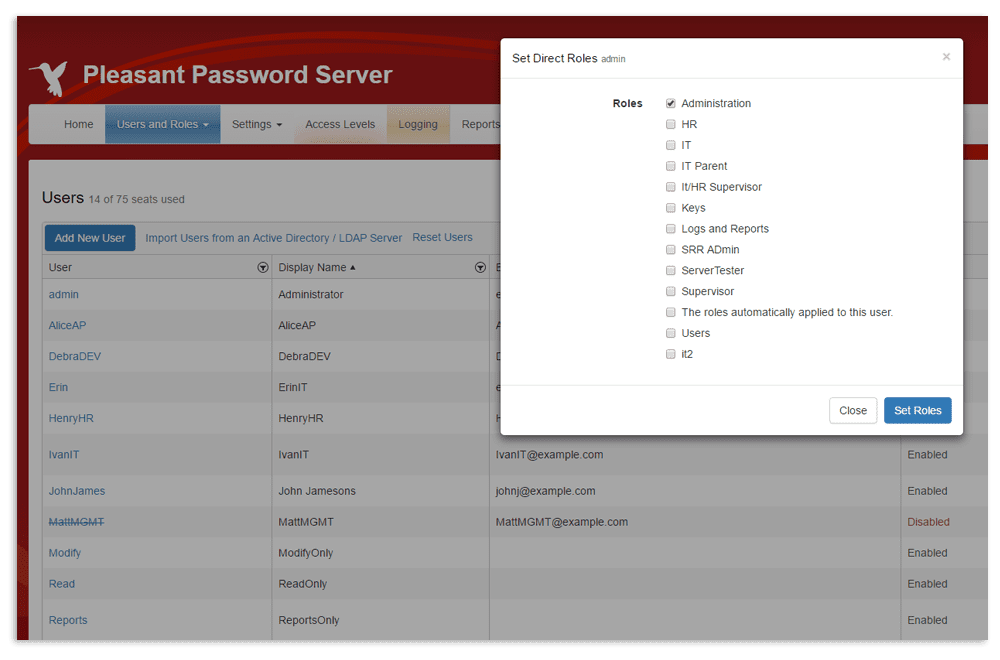The width and height of the screenshot is (1000, 660).
Task: Click the Set Roles button
Action: pos(917,411)
